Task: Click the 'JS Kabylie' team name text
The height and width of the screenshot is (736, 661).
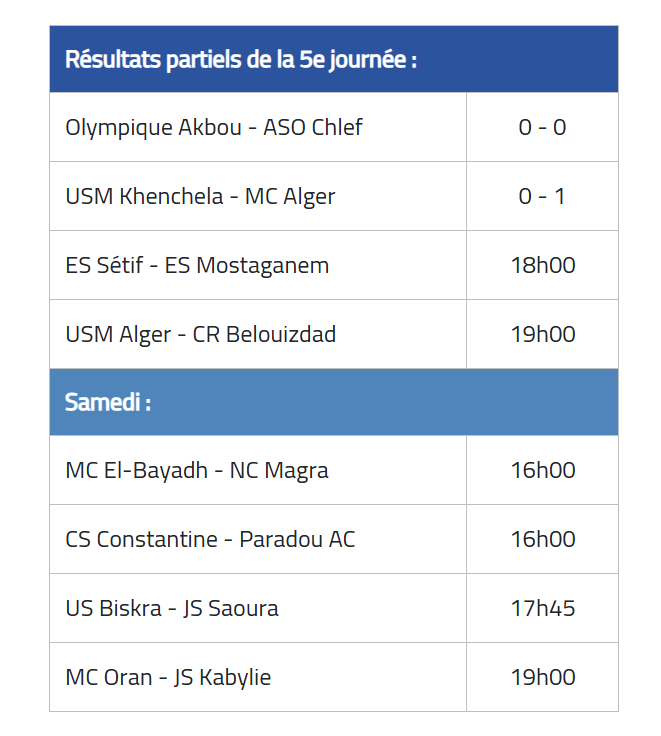Action: click(223, 678)
